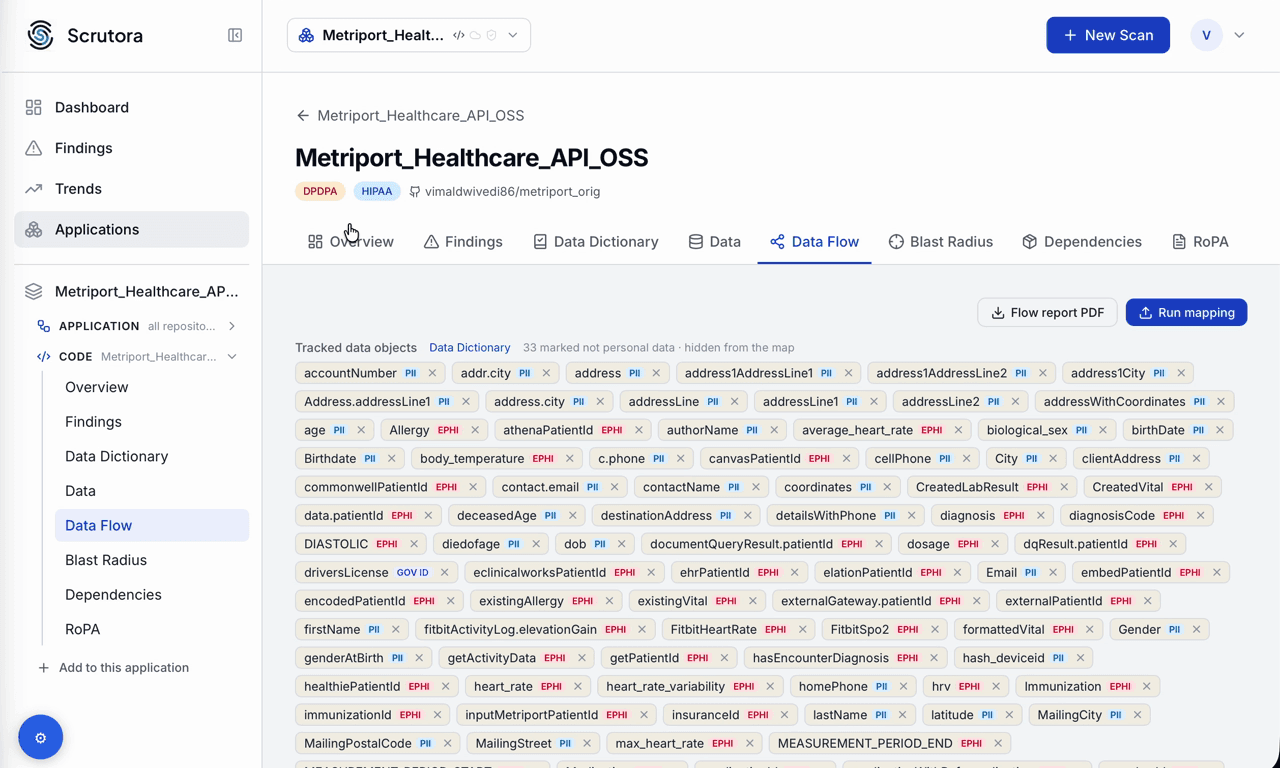Open the floating settings gear button
The height and width of the screenshot is (768, 1280).
click(40, 738)
